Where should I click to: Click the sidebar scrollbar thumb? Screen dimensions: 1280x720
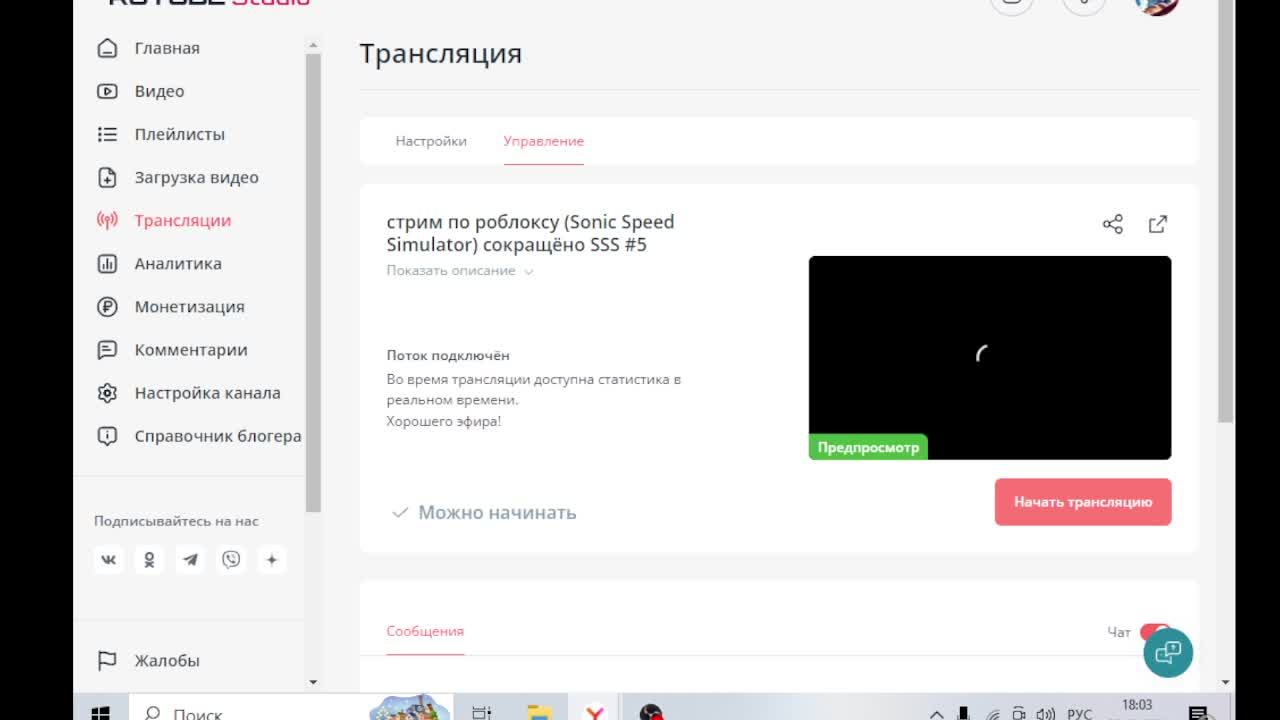(313, 283)
